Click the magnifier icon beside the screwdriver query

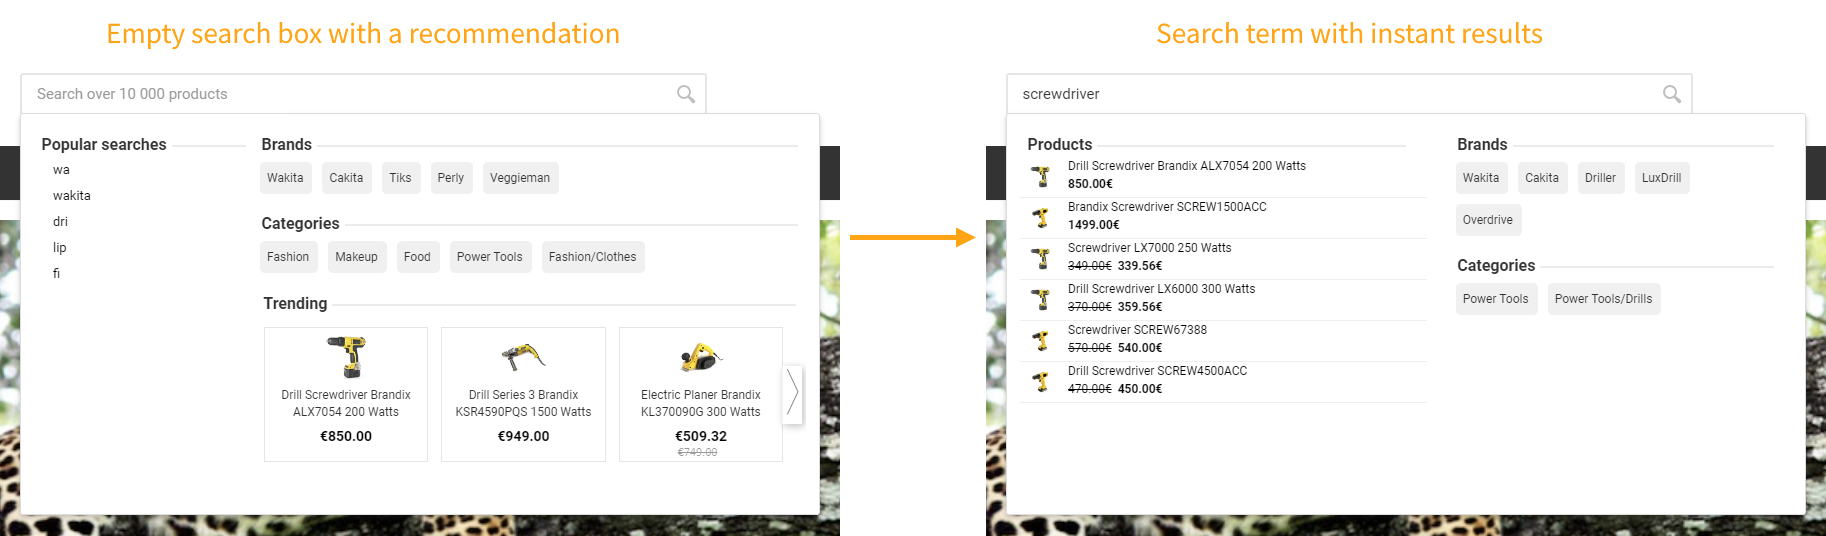pyautogui.click(x=1671, y=94)
